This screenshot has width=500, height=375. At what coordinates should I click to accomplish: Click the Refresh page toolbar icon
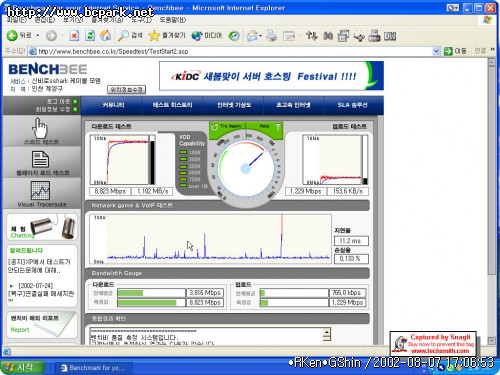90,36
